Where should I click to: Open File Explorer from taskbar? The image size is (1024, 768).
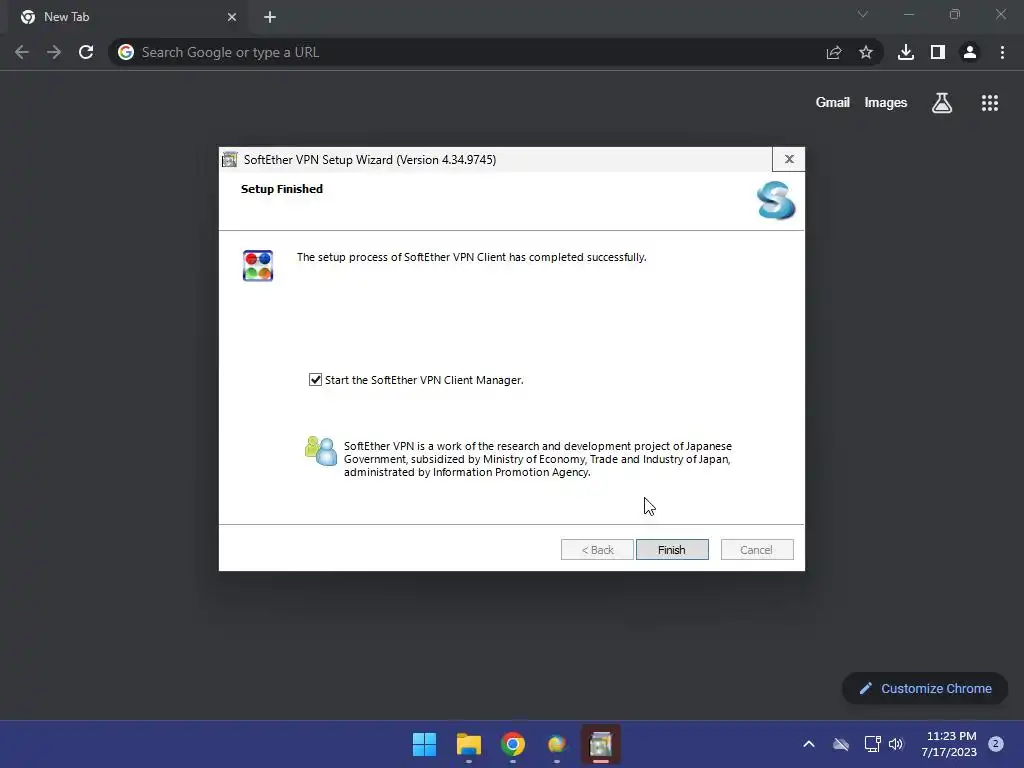pyautogui.click(x=469, y=744)
